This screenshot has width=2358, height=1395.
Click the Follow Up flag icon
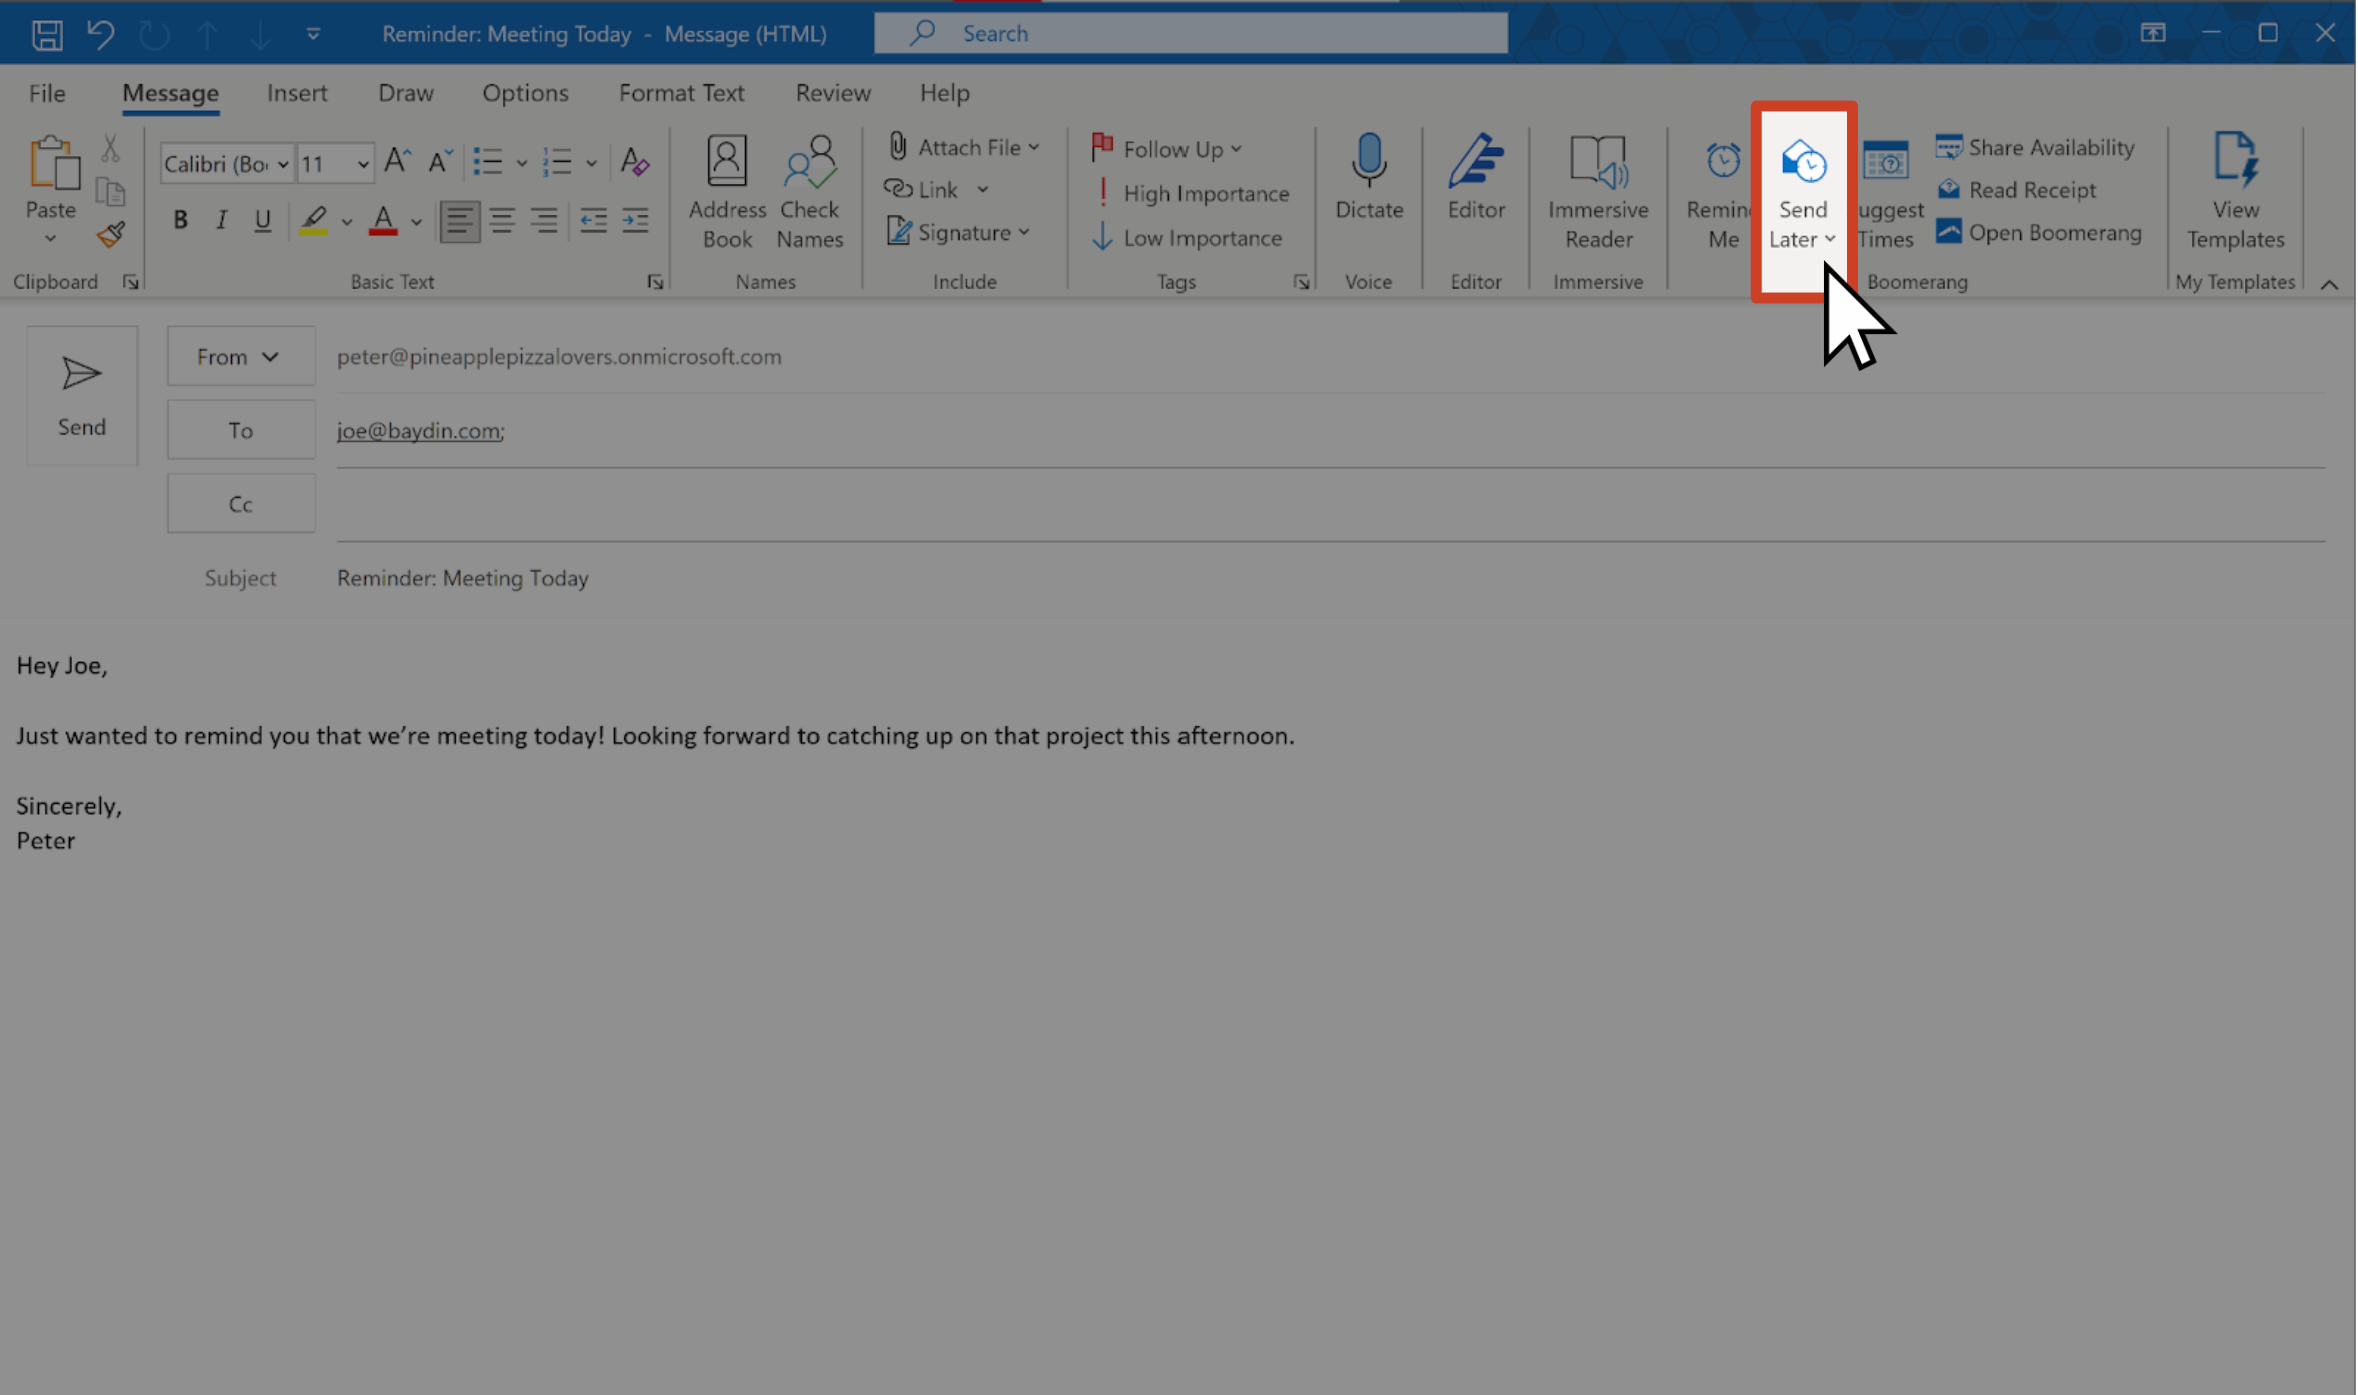1101,148
